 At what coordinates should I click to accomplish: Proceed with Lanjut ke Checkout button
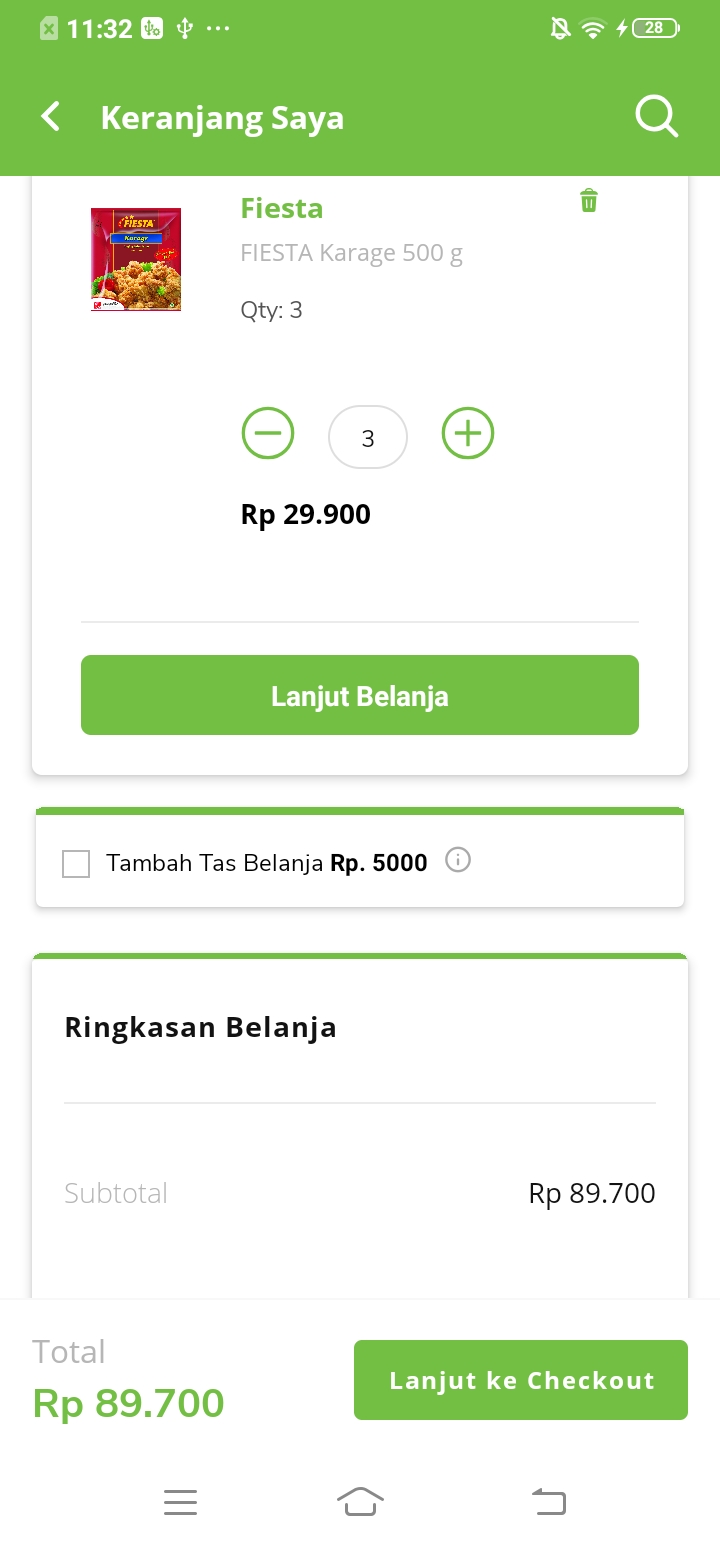(521, 1380)
